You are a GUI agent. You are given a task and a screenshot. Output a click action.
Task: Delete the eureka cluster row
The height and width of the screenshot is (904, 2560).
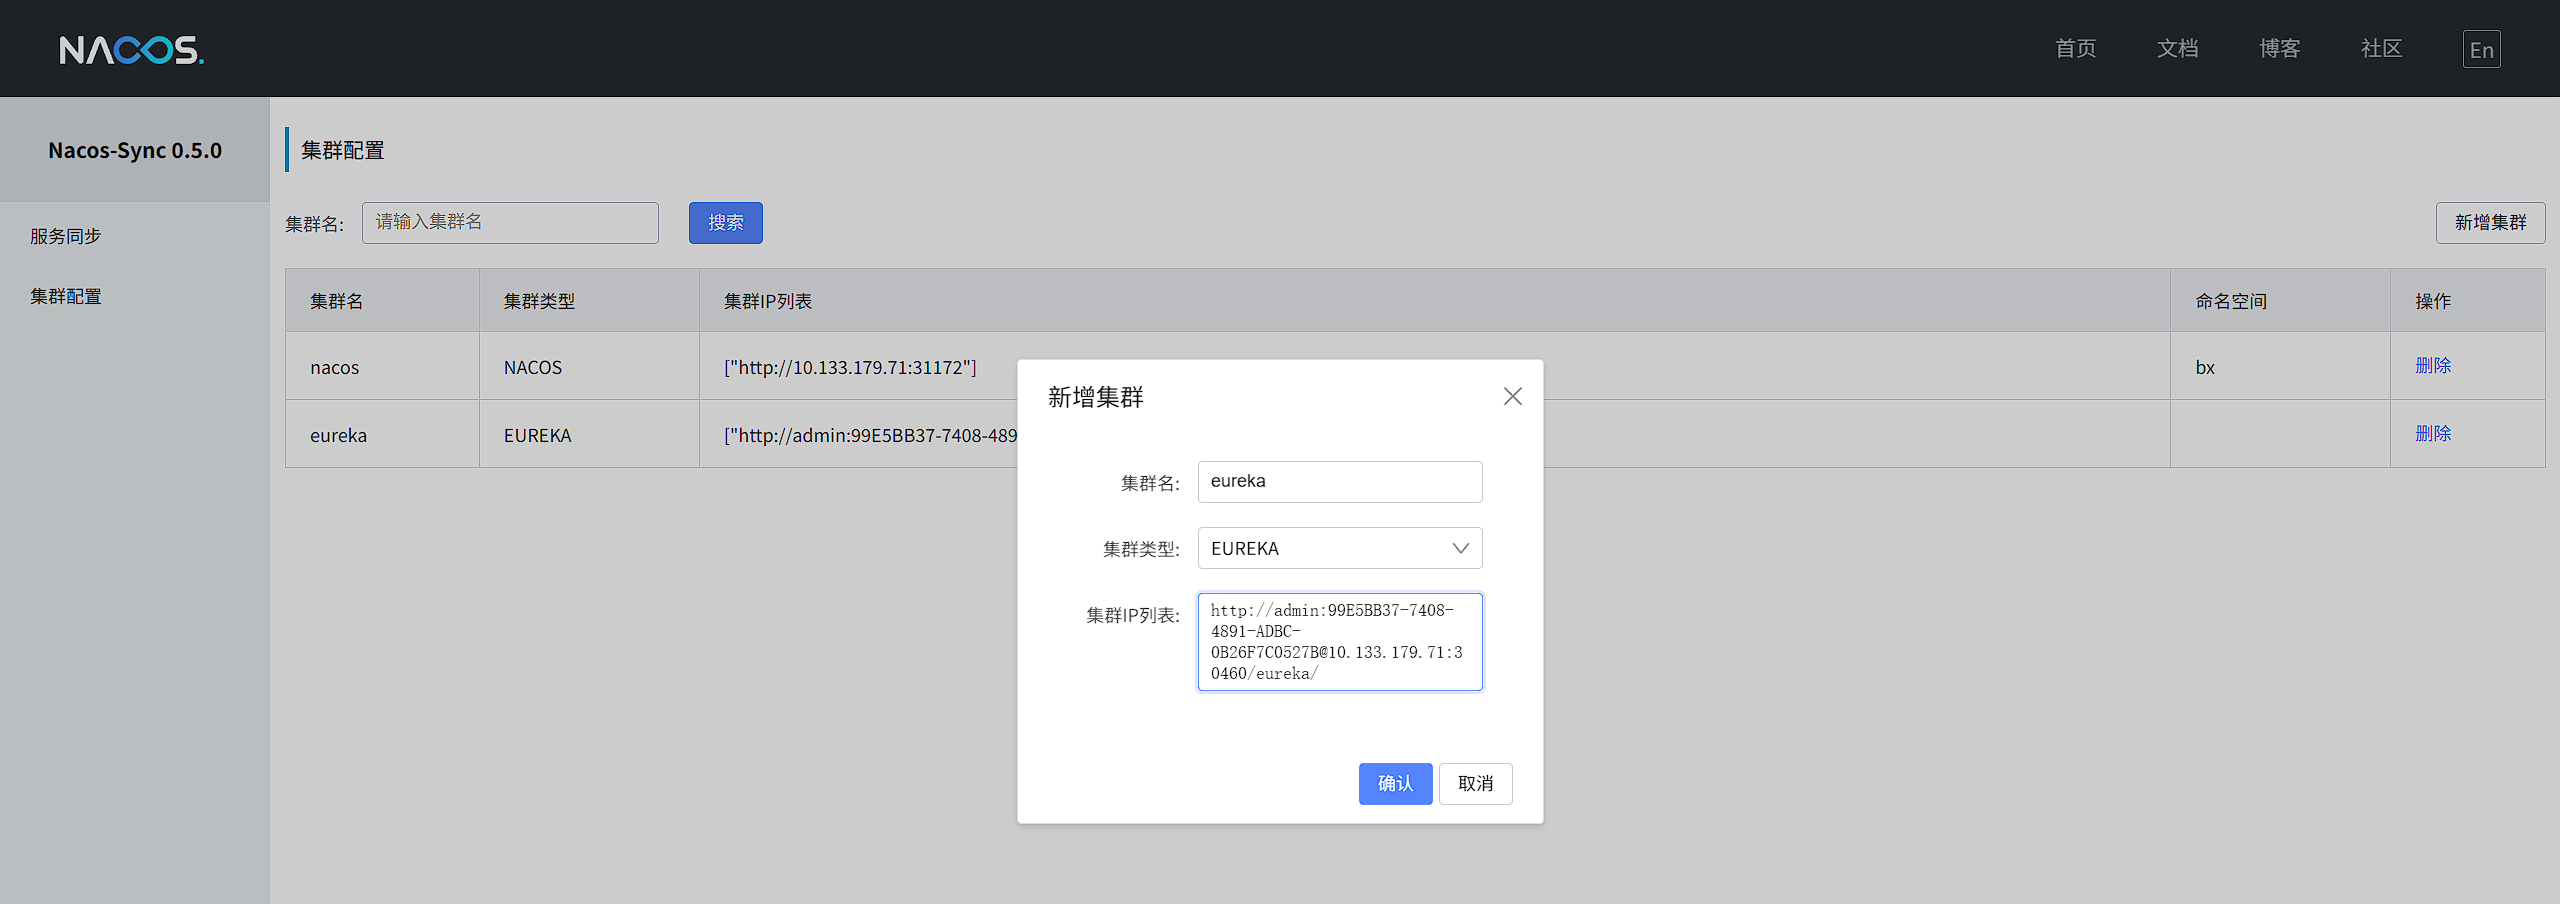2432,434
